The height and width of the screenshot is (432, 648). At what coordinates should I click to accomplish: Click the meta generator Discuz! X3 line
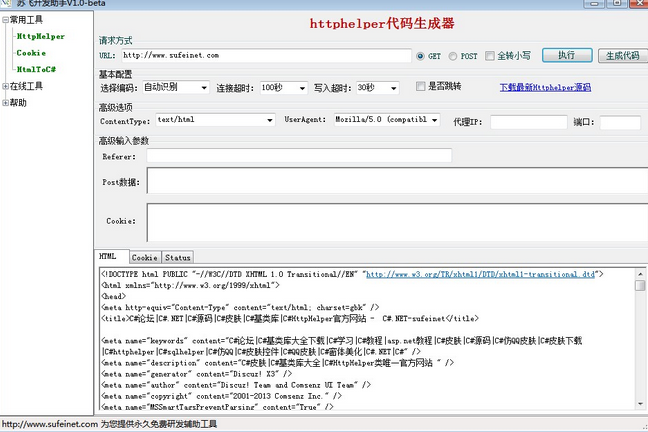point(197,374)
